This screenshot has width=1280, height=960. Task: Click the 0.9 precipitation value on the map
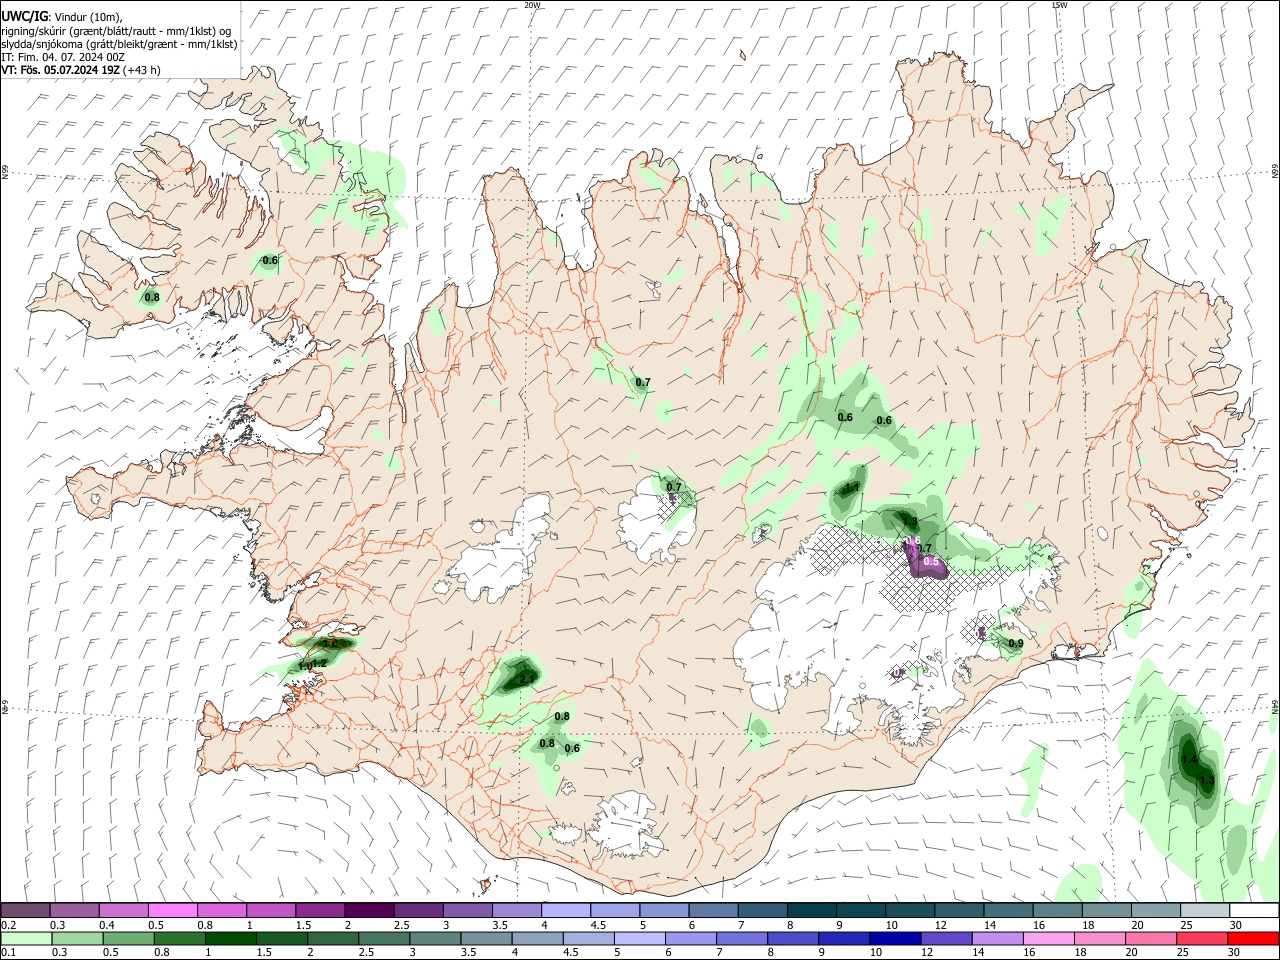1015,644
